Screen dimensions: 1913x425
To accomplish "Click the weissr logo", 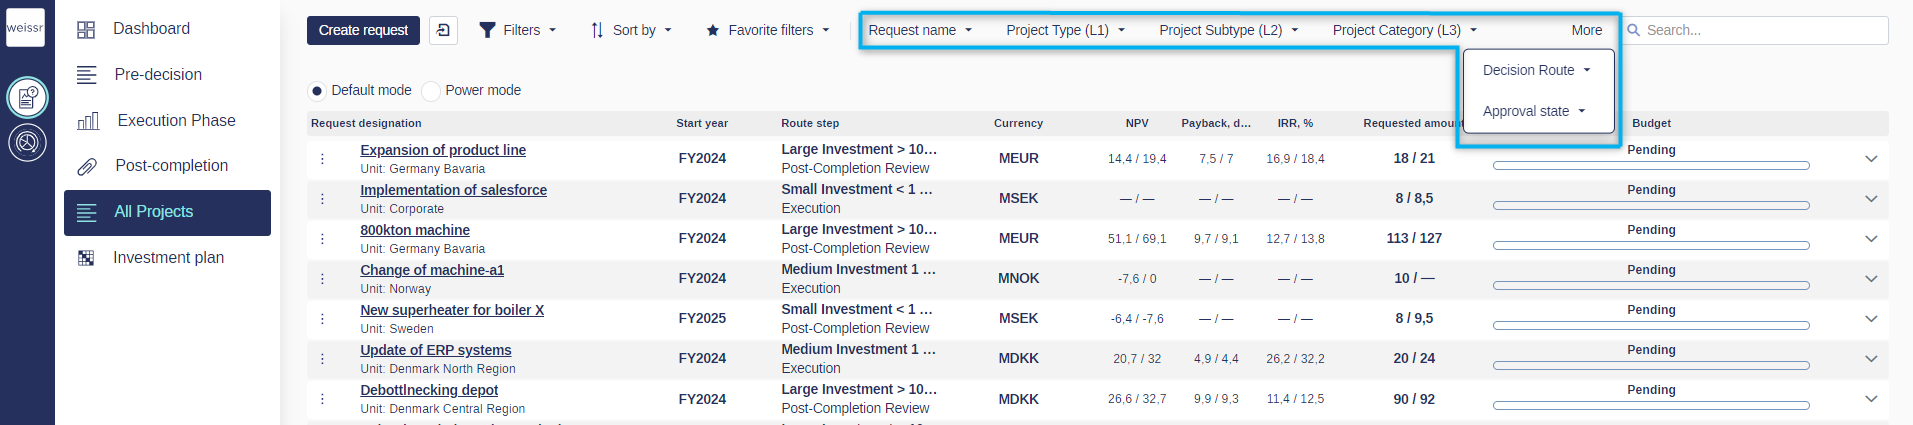I will click(x=25, y=28).
